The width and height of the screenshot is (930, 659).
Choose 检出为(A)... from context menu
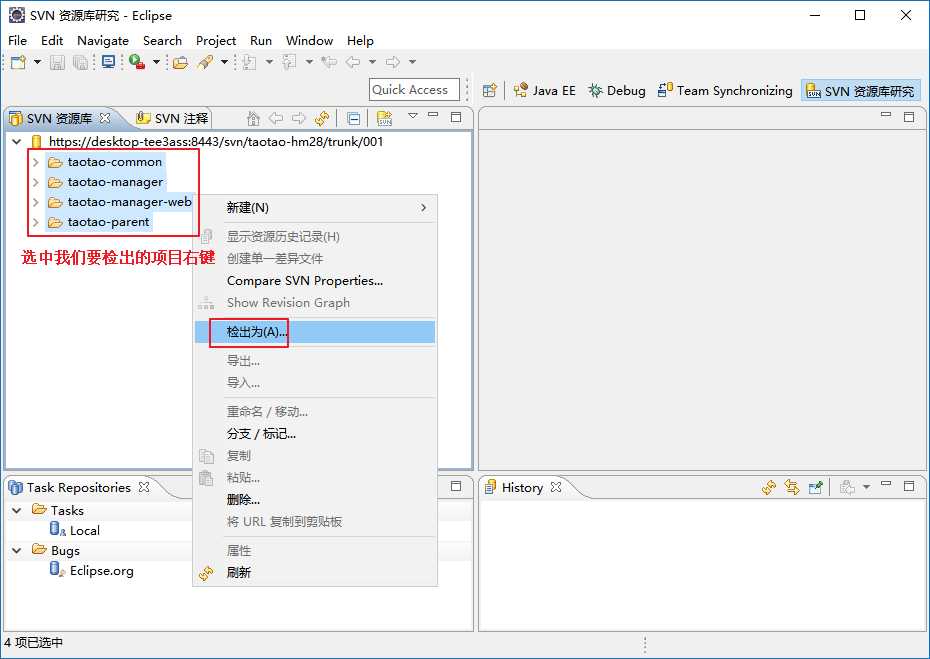click(315, 332)
